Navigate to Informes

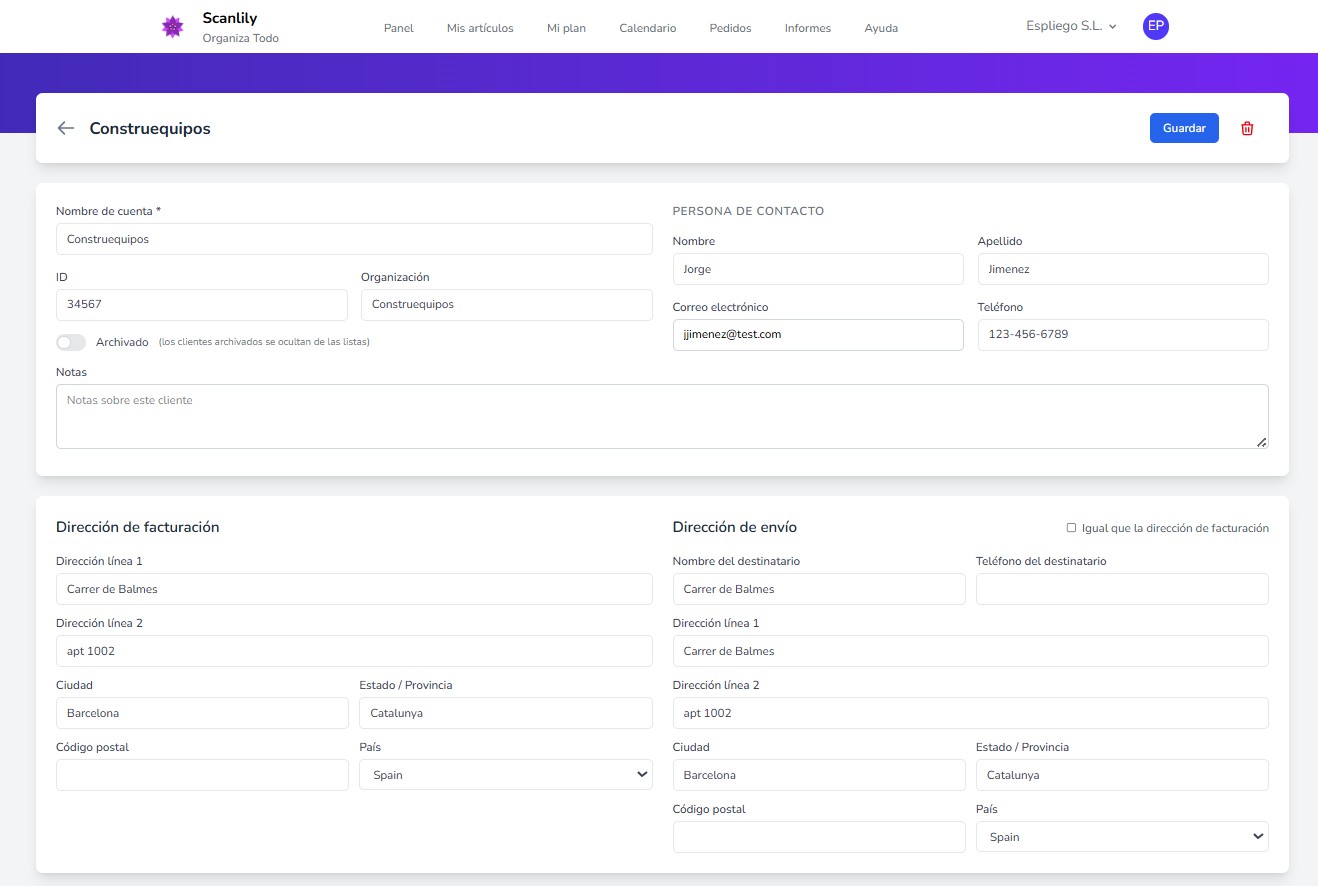[807, 28]
